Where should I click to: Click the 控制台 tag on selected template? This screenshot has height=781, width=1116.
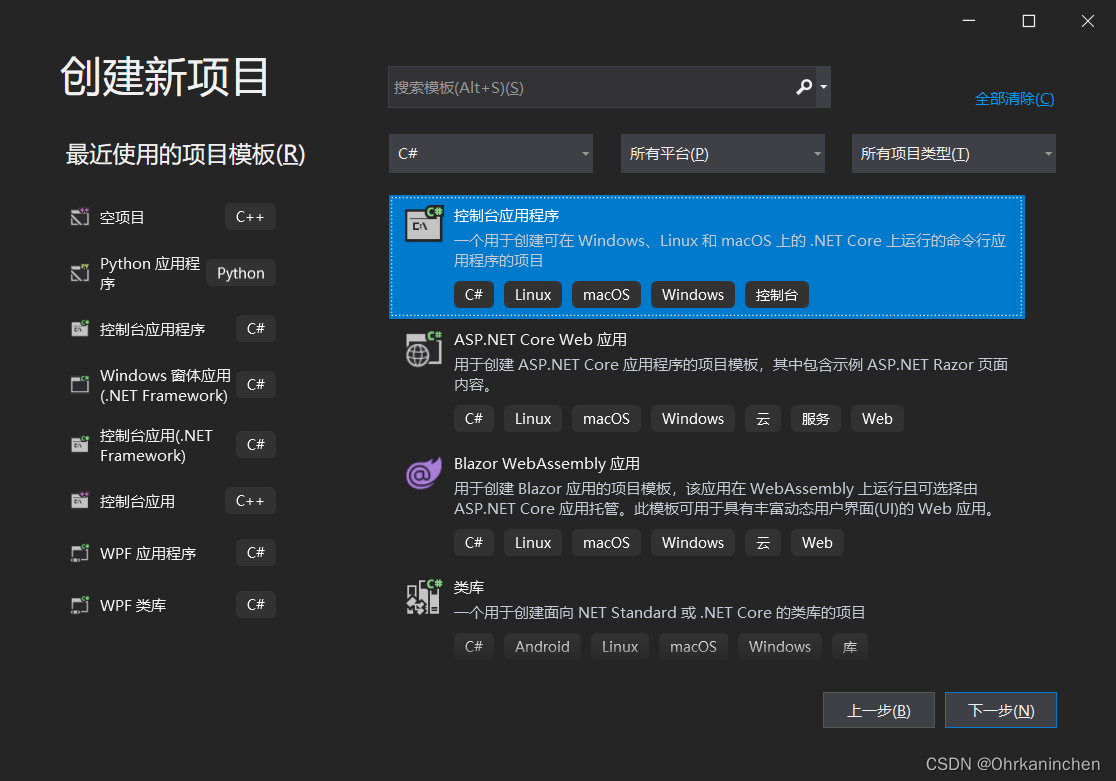pyautogui.click(x=777, y=295)
